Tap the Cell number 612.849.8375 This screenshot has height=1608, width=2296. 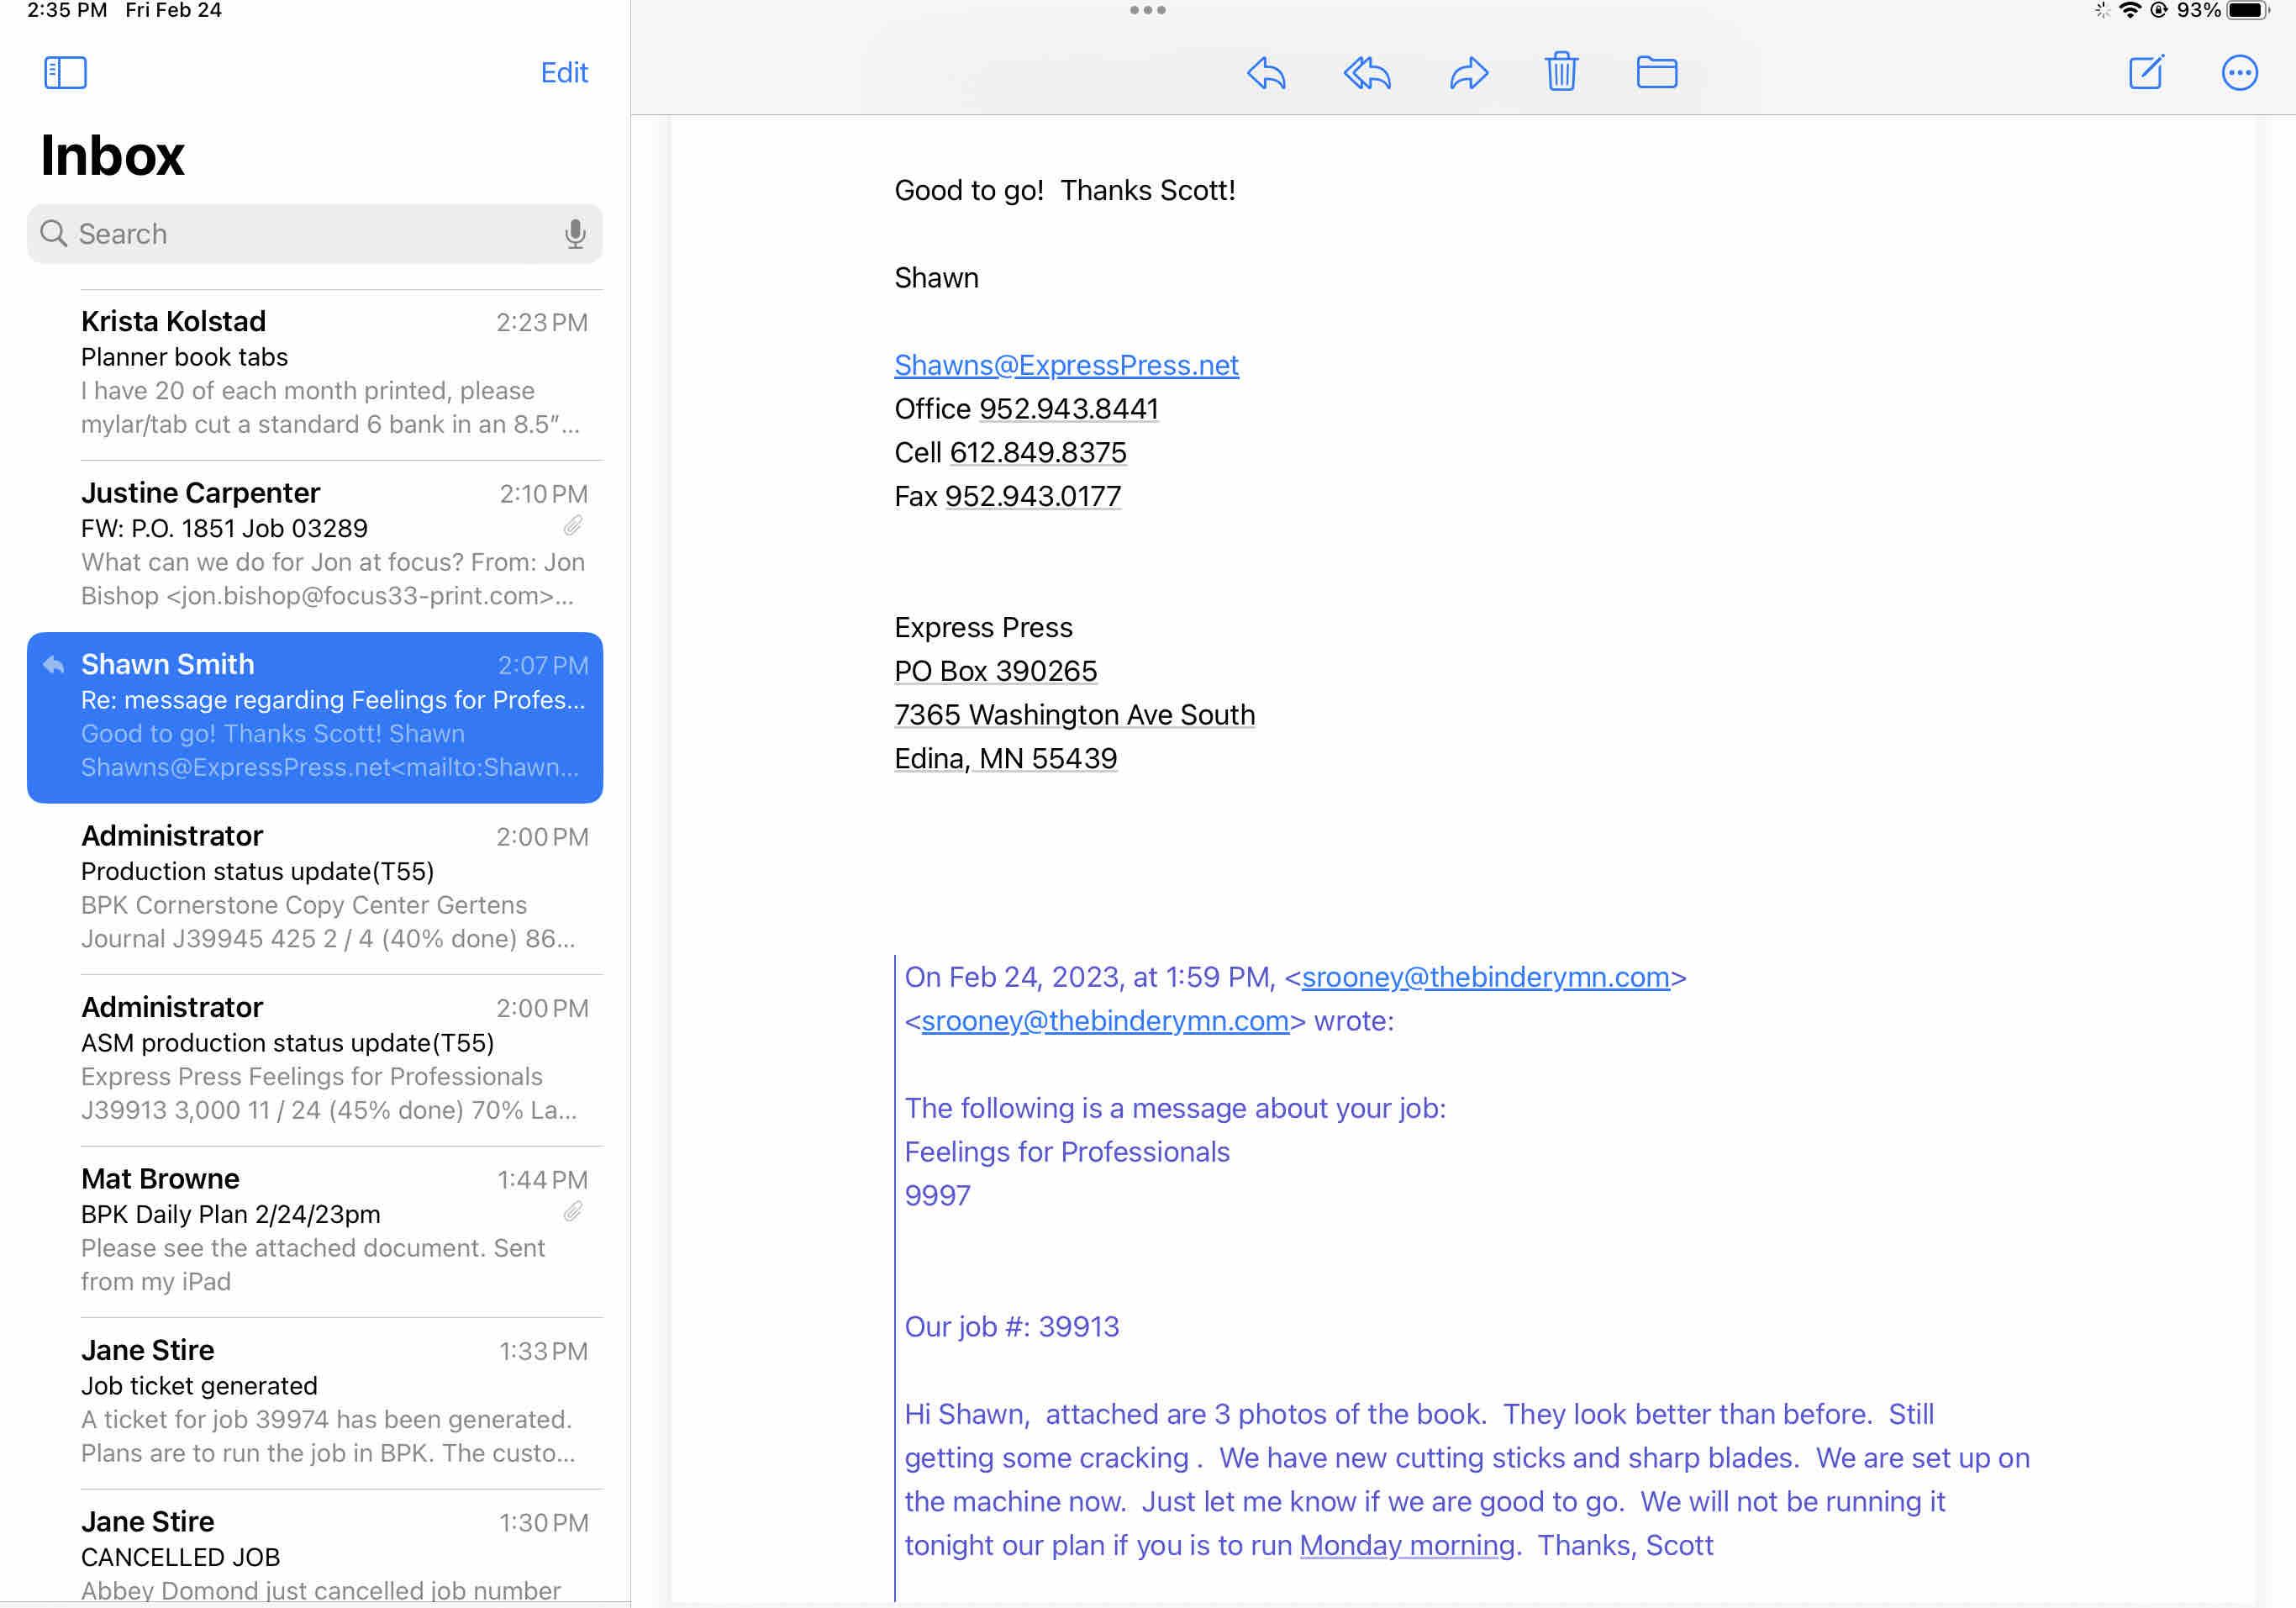click(1037, 453)
